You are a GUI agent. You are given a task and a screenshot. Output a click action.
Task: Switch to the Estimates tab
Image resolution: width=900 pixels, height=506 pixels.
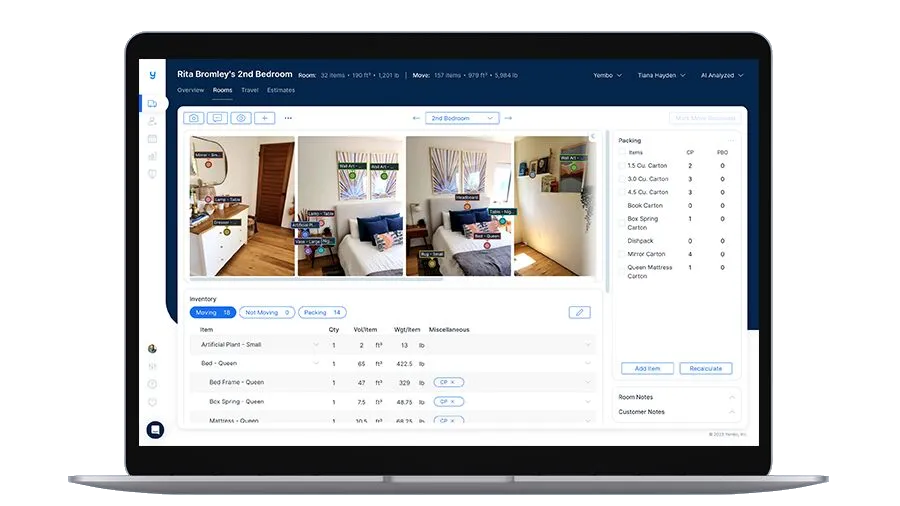click(281, 90)
